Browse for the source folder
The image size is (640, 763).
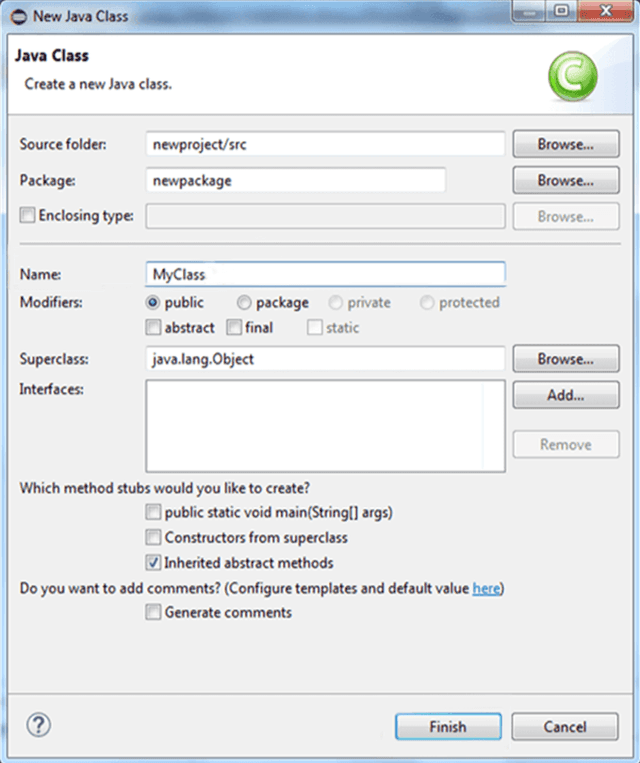click(566, 144)
